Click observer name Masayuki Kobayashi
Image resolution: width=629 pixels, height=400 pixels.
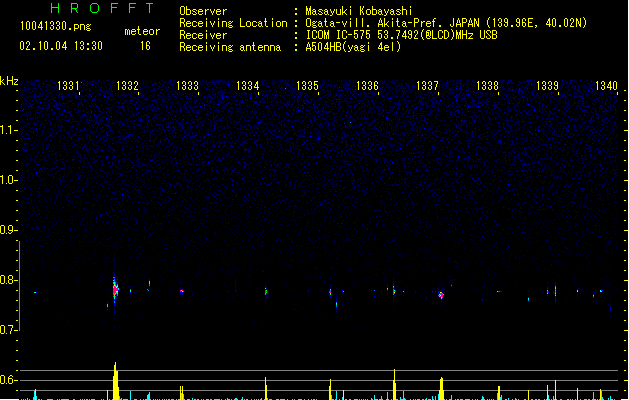click(359, 11)
